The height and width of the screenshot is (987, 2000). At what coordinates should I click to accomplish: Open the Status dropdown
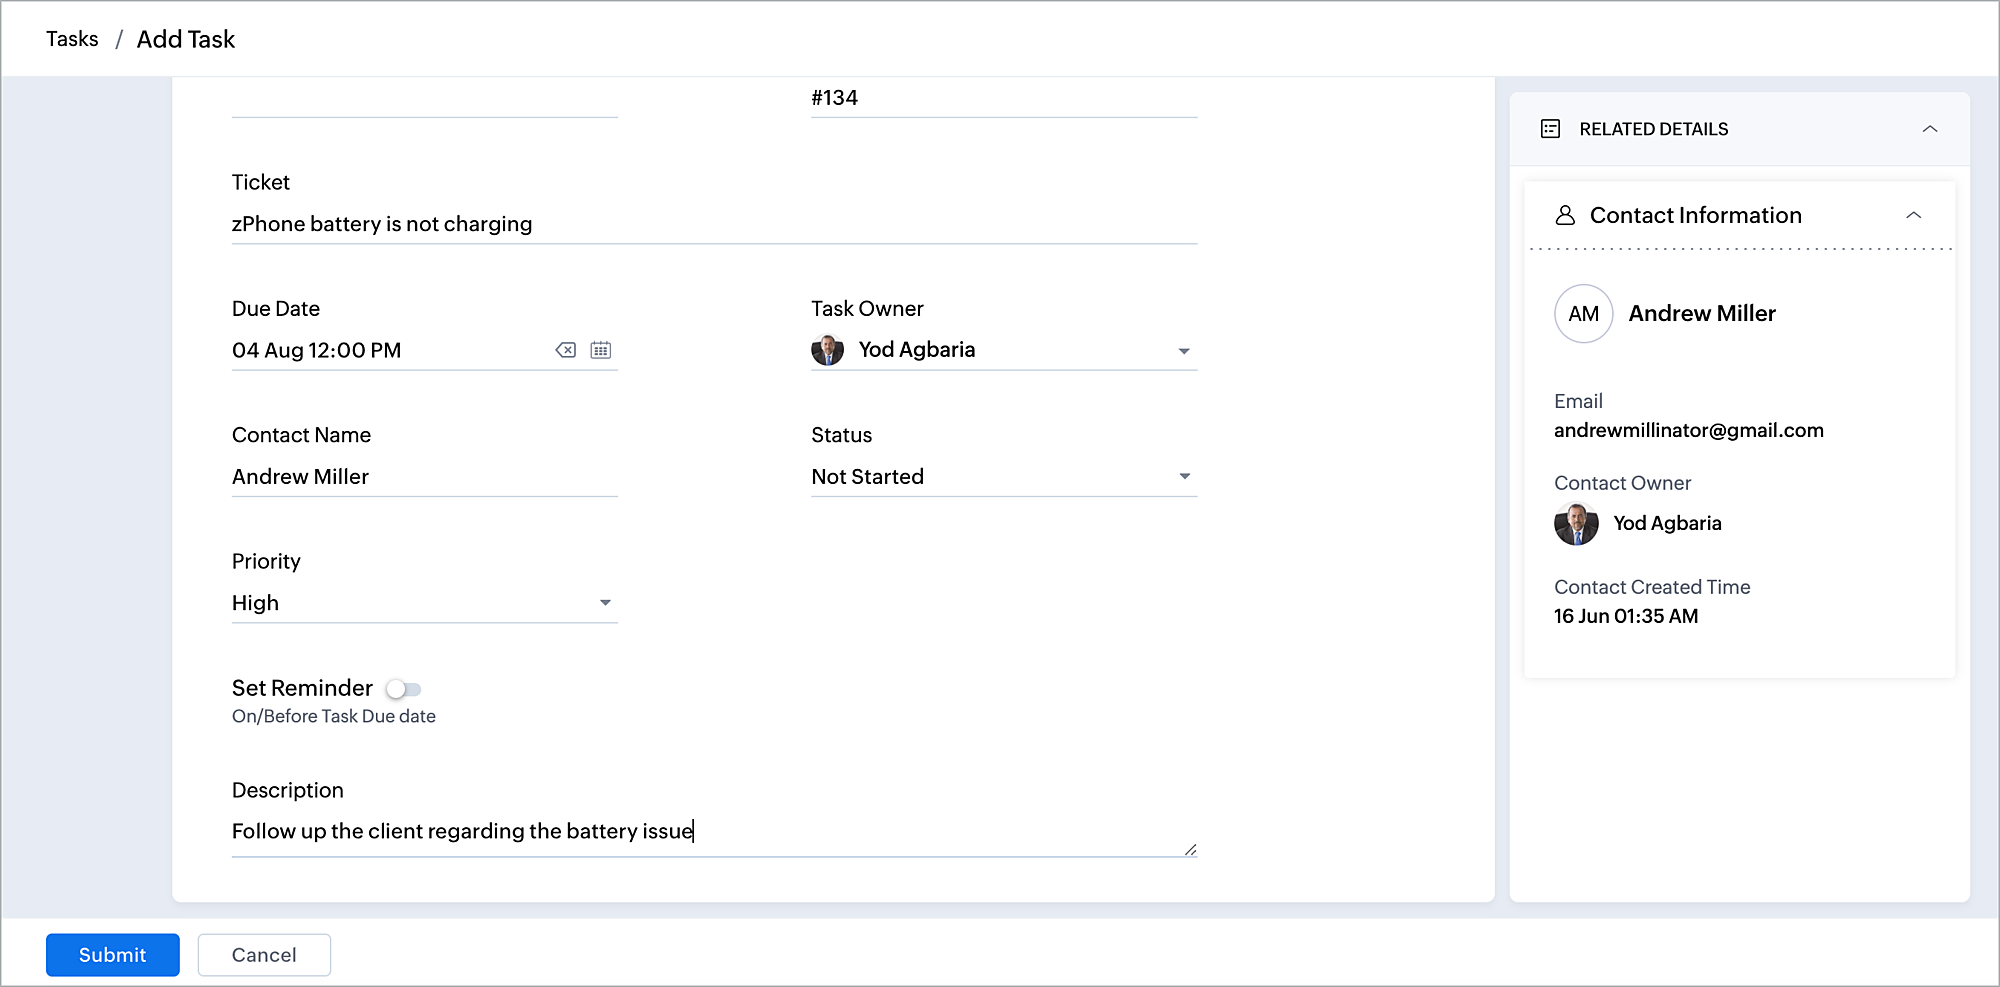click(1184, 477)
